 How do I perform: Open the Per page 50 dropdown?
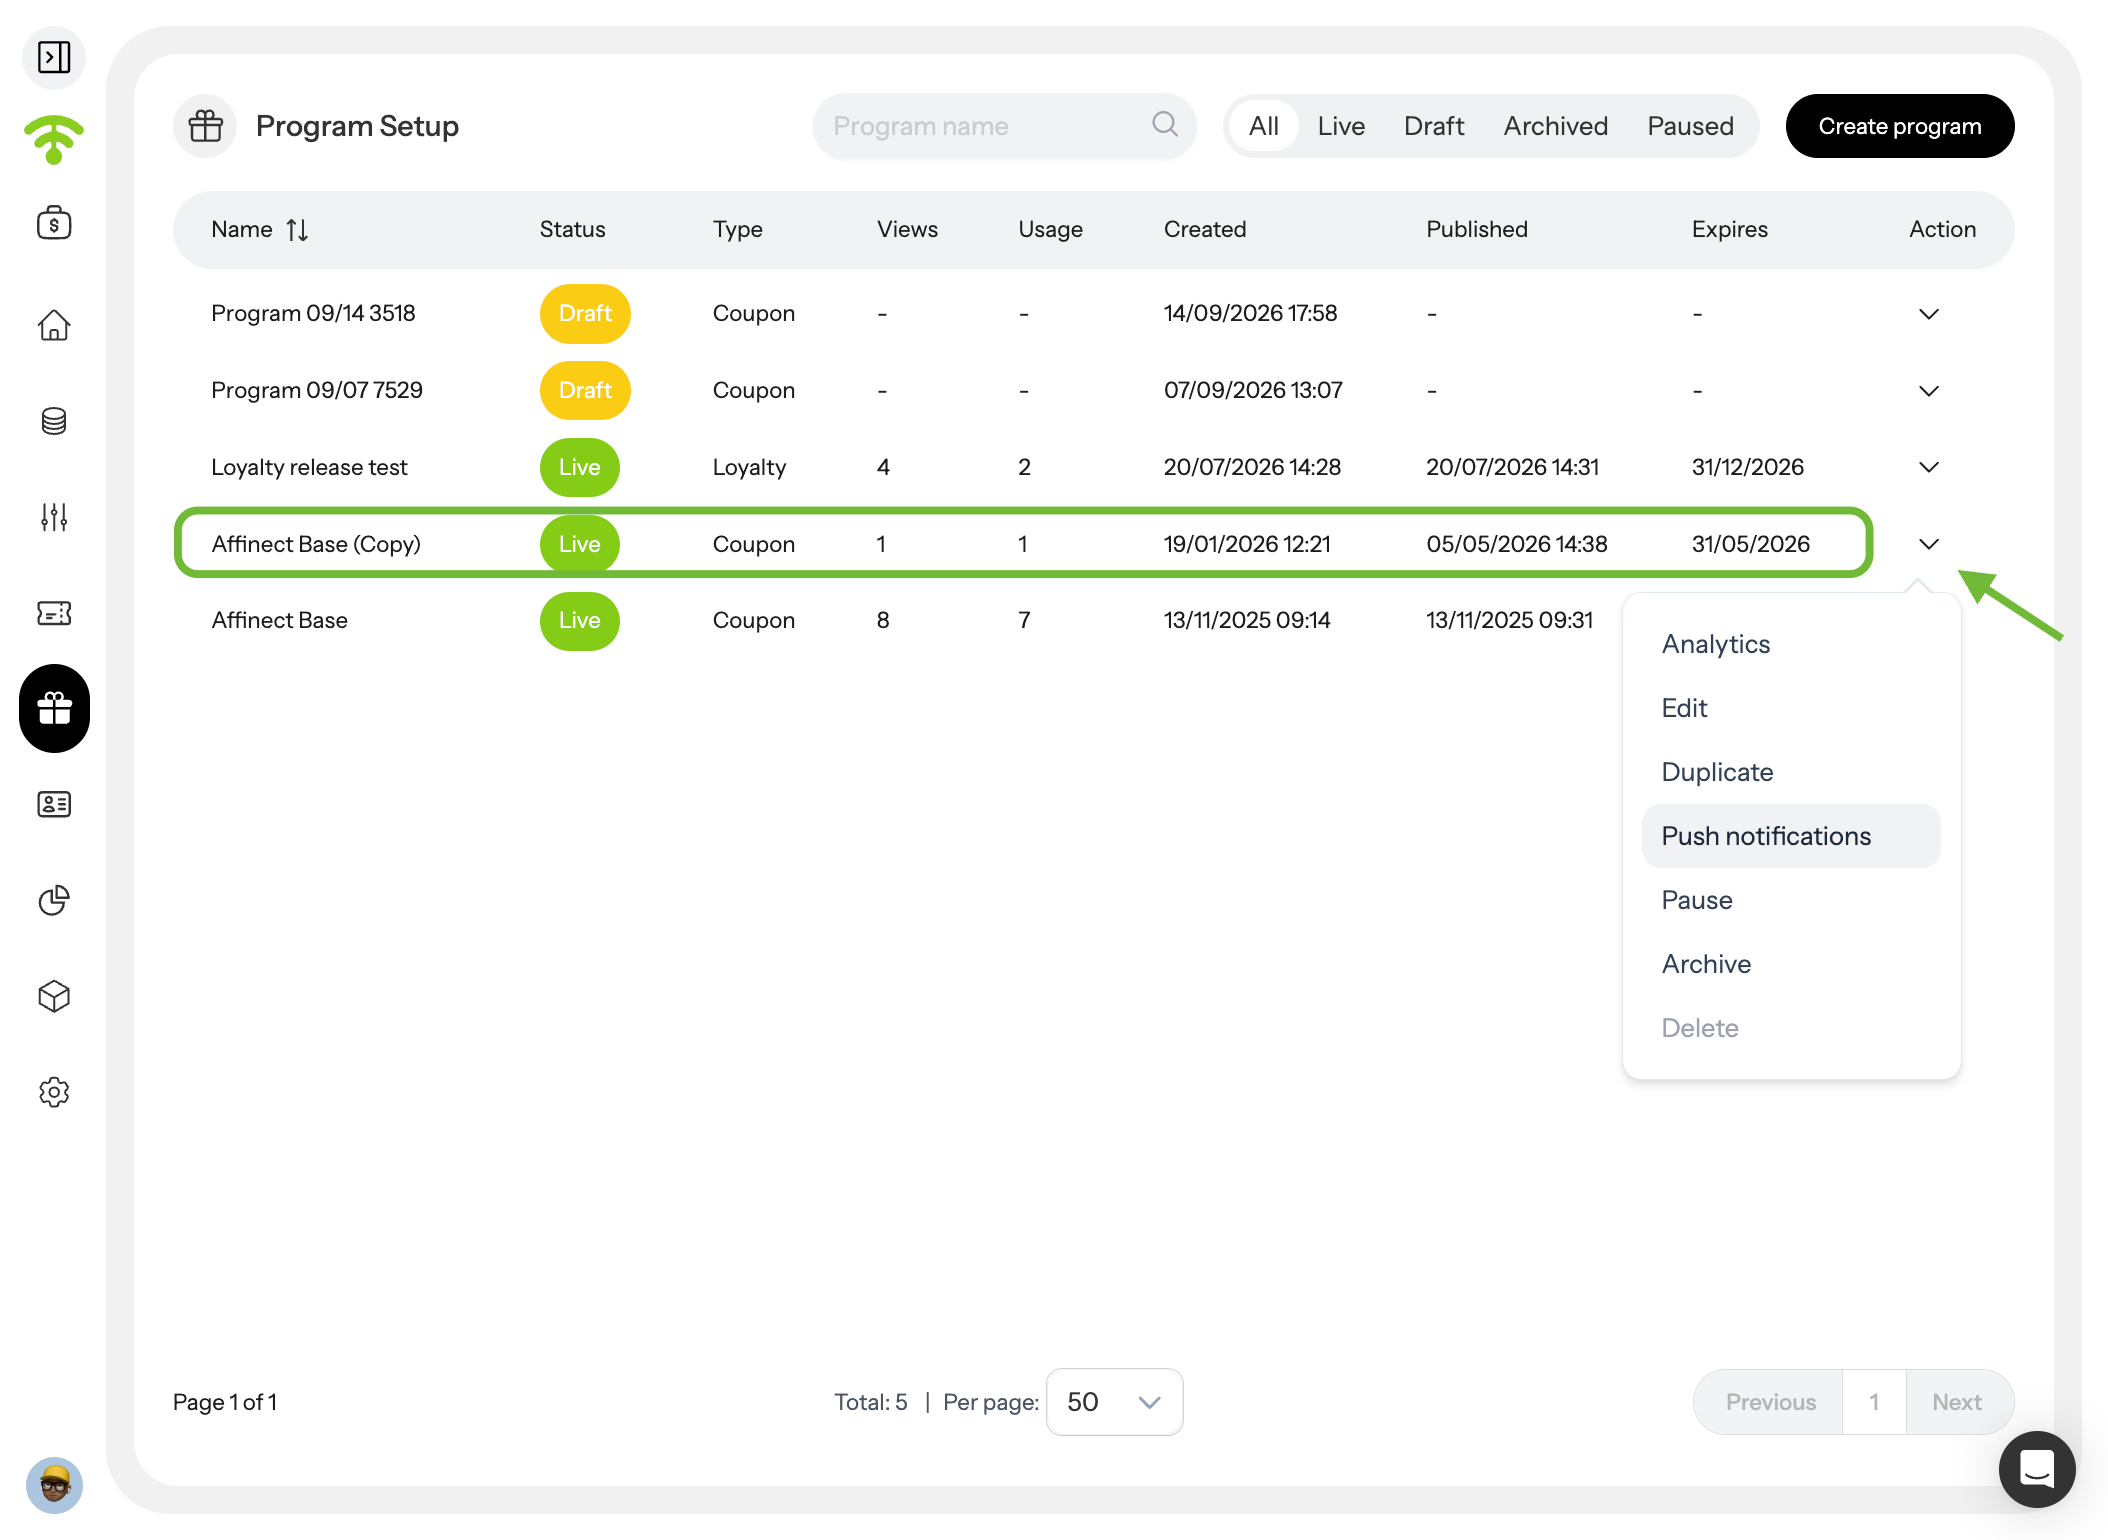pyautogui.click(x=1114, y=1402)
